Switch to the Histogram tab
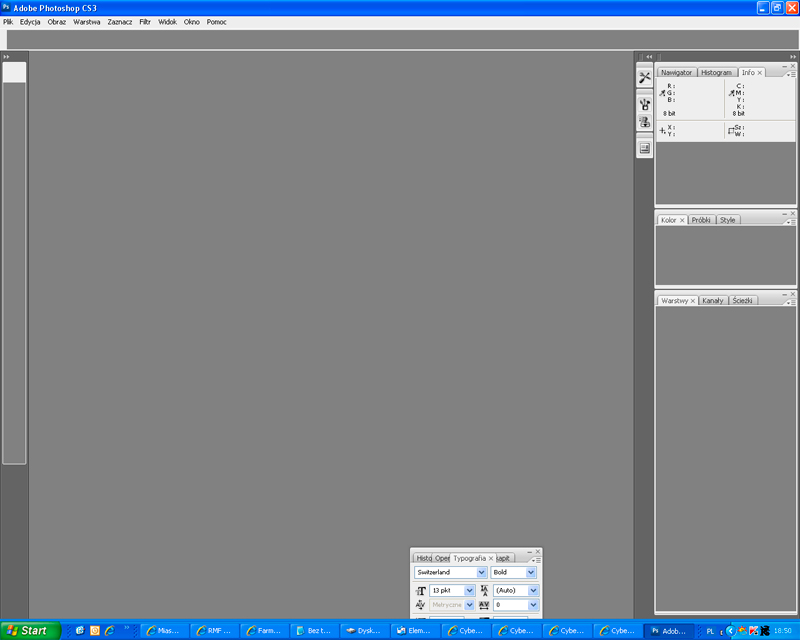800x640 pixels. [716, 73]
